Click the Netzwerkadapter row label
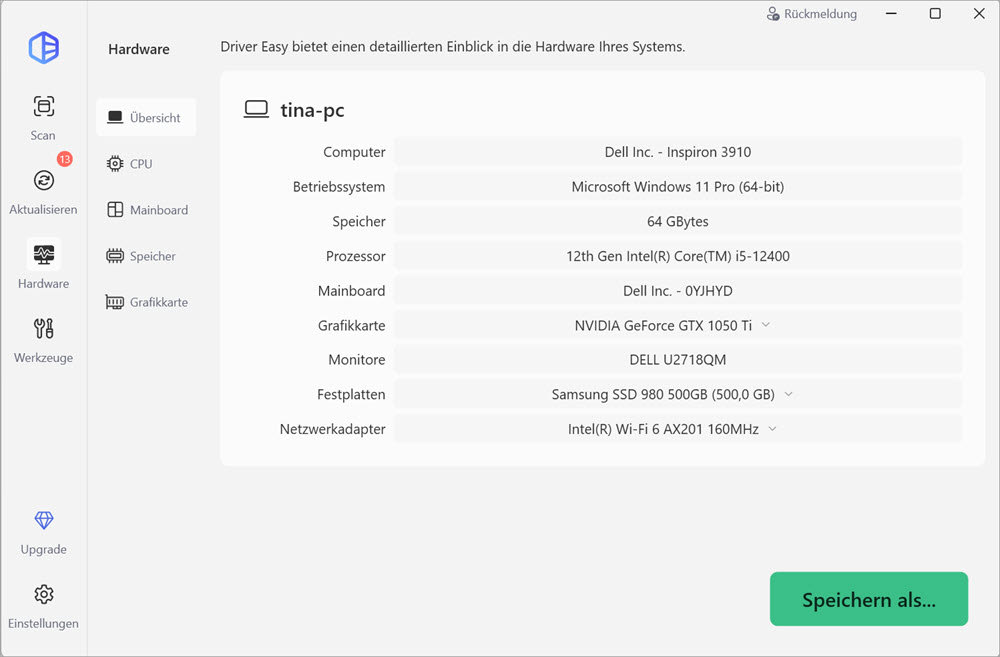 332,429
